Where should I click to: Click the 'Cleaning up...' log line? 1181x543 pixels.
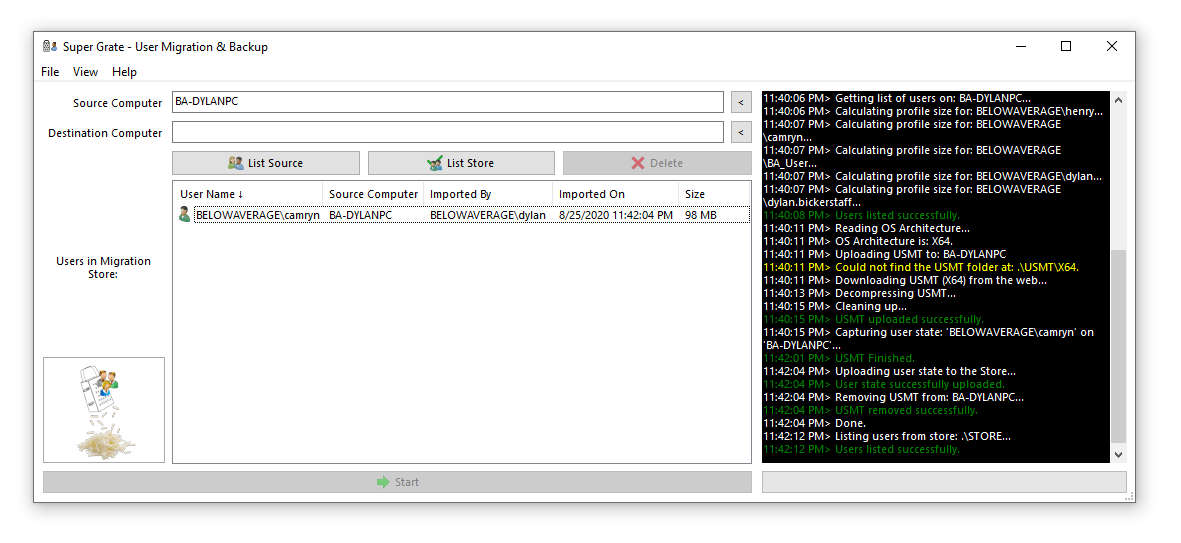pos(835,307)
